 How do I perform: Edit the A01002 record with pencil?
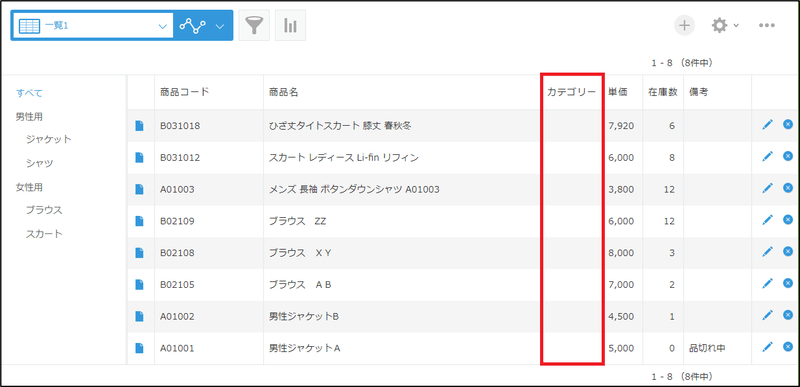(x=767, y=315)
